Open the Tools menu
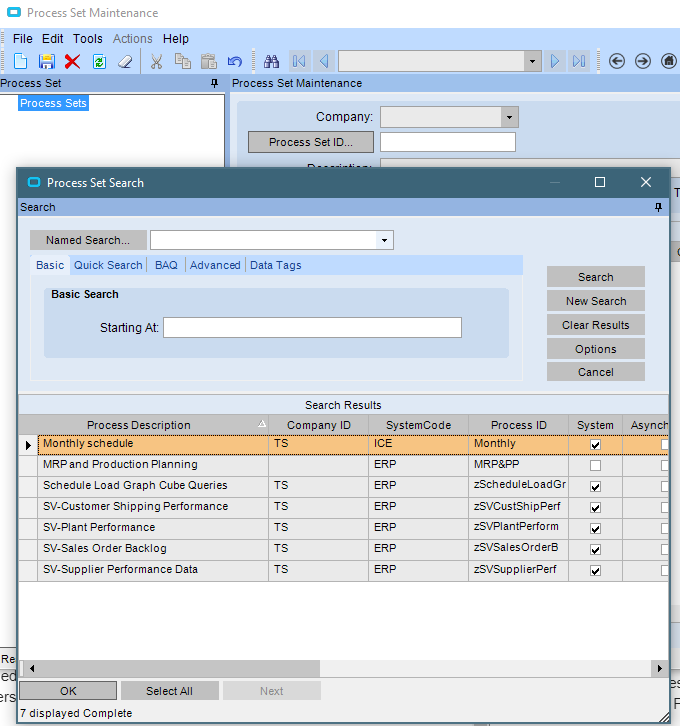This screenshot has width=680, height=726. 87,39
